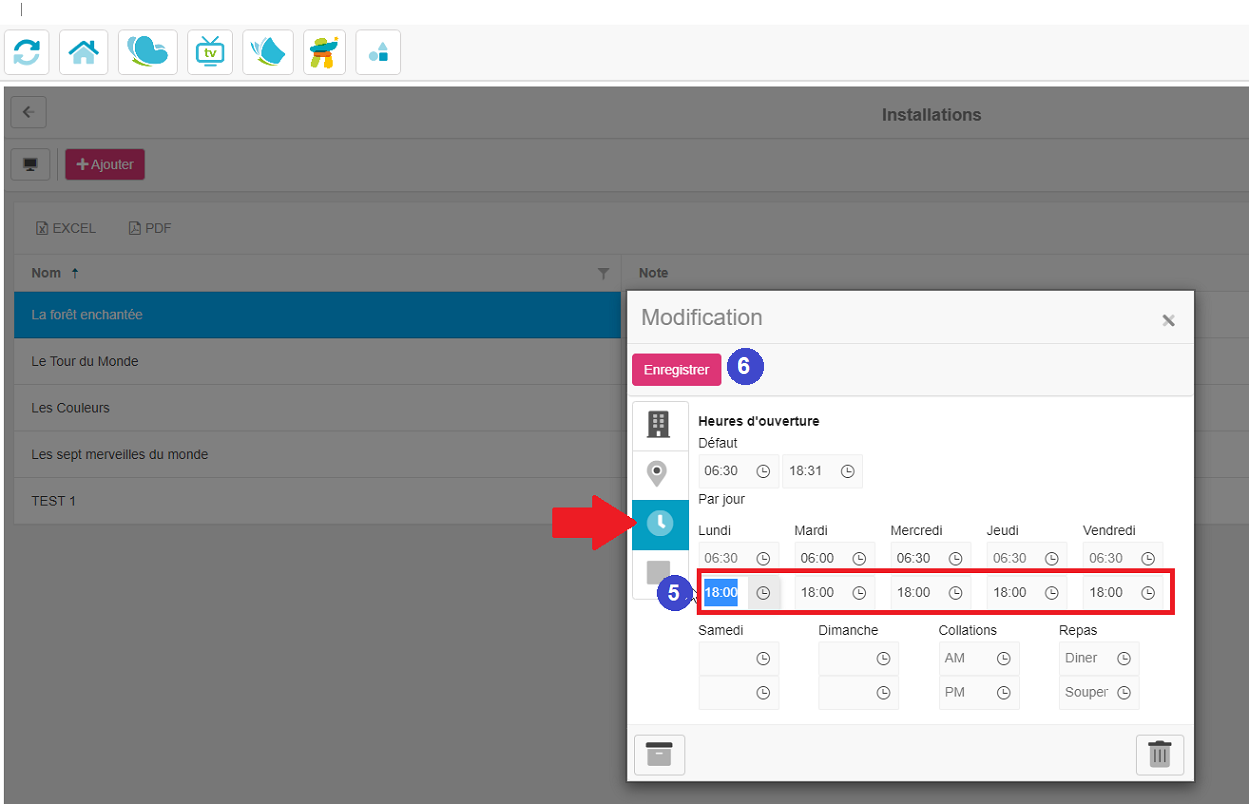Image resolution: width=1249 pixels, height=804 pixels.
Task: Click the Note column header
Action: click(x=653, y=273)
